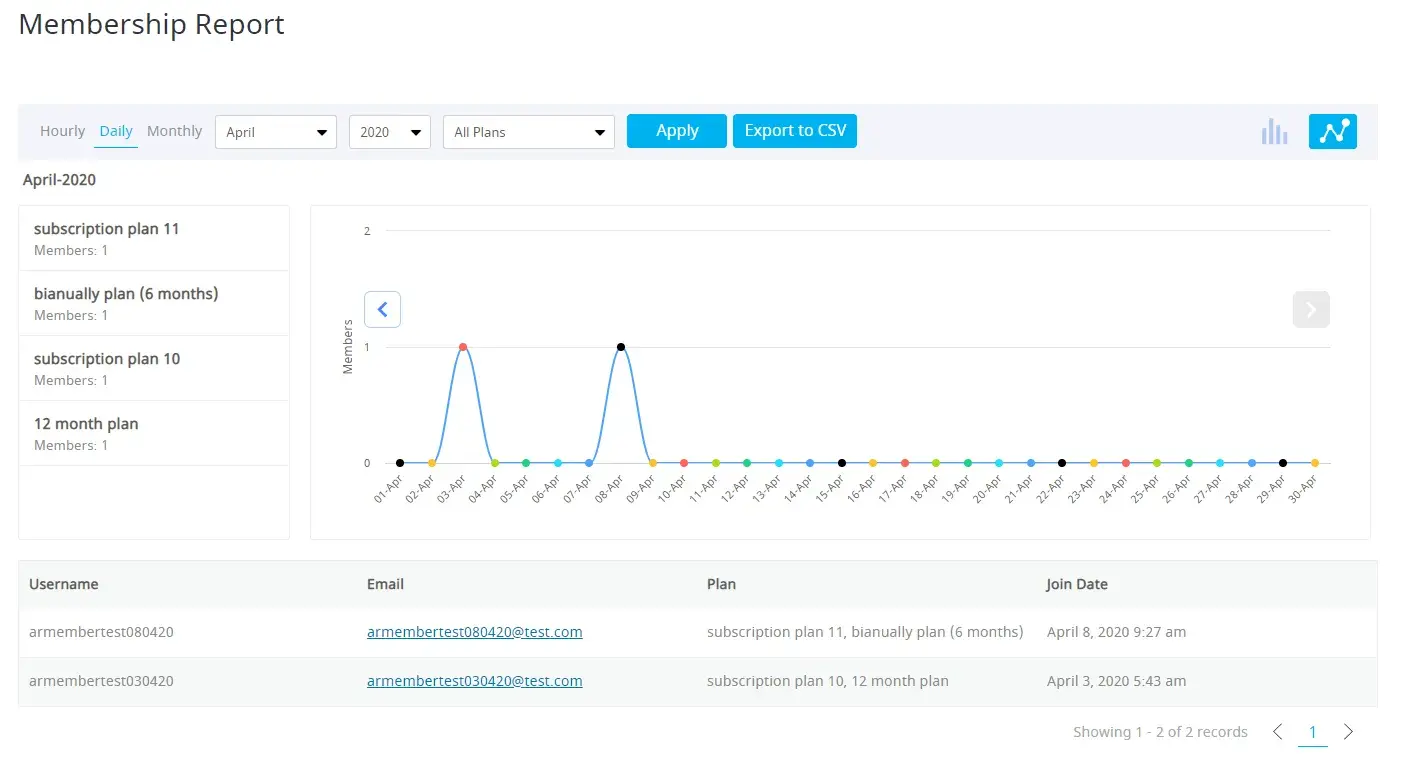Viewport: 1402px width, 764px height.
Task: Switch to the Hourly view
Action: click(x=62, y=131)
